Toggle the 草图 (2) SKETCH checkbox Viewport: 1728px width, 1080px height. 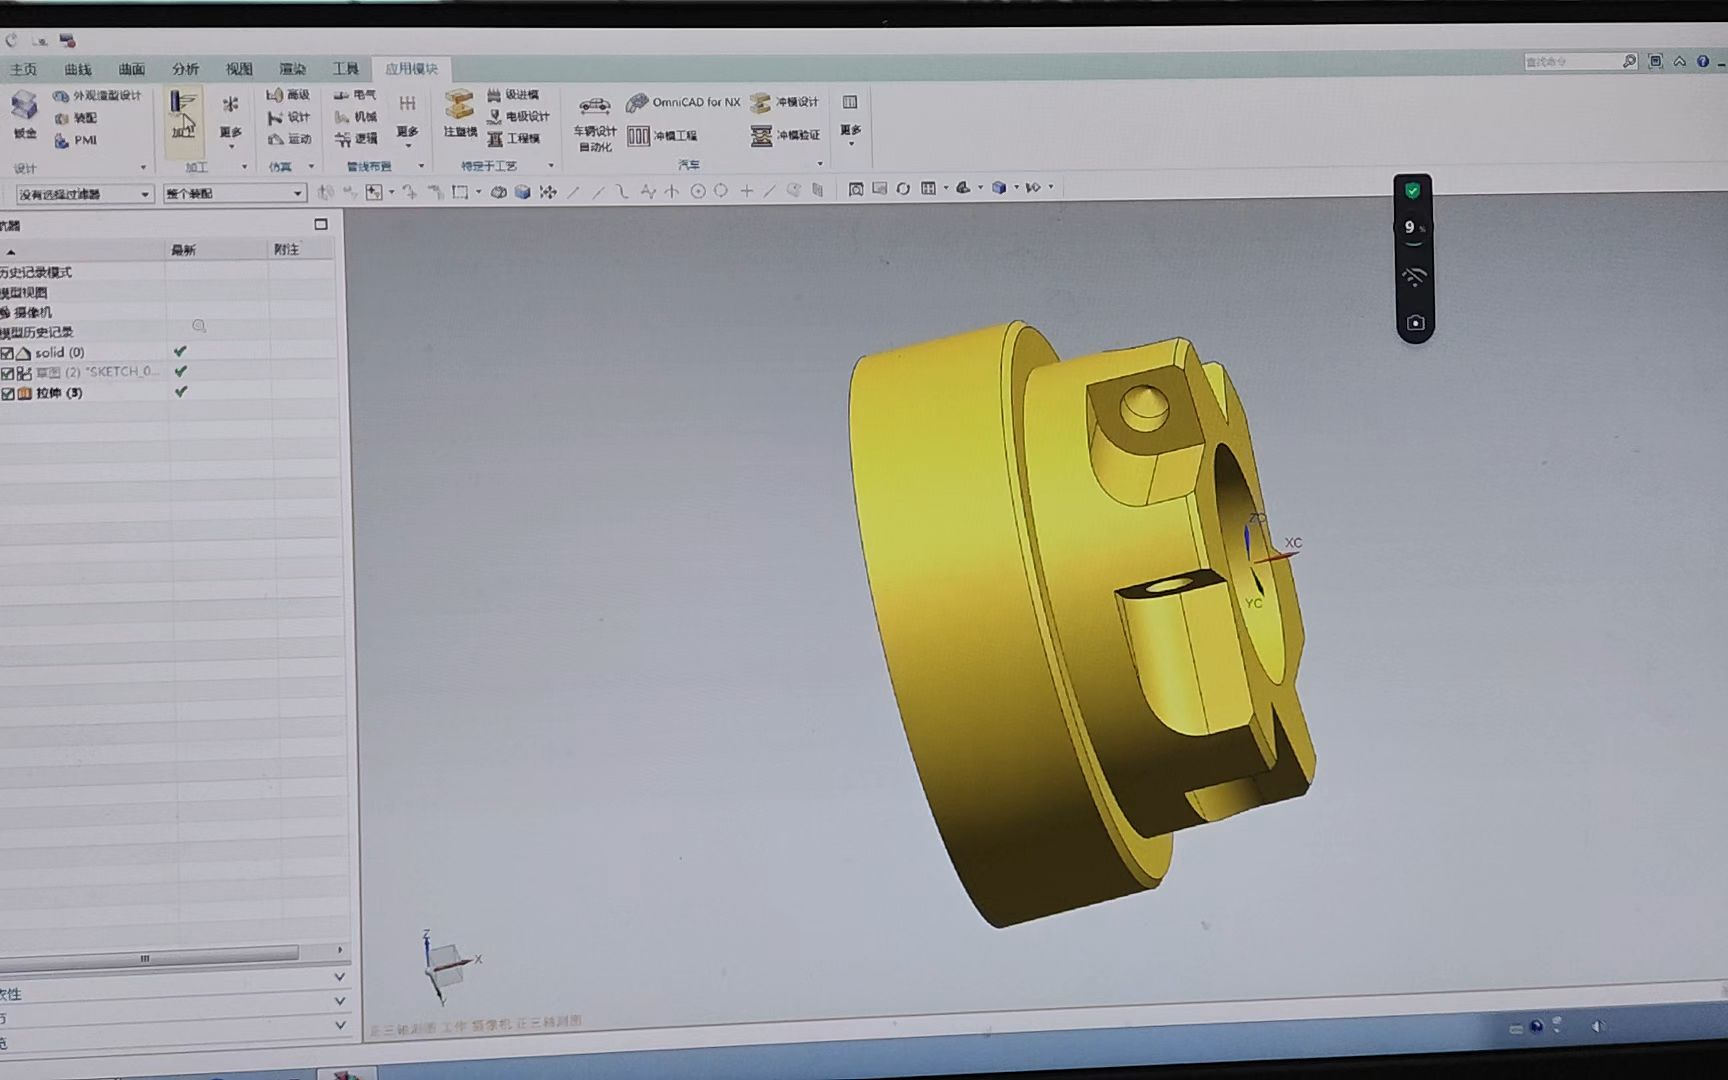coord(8,373)
